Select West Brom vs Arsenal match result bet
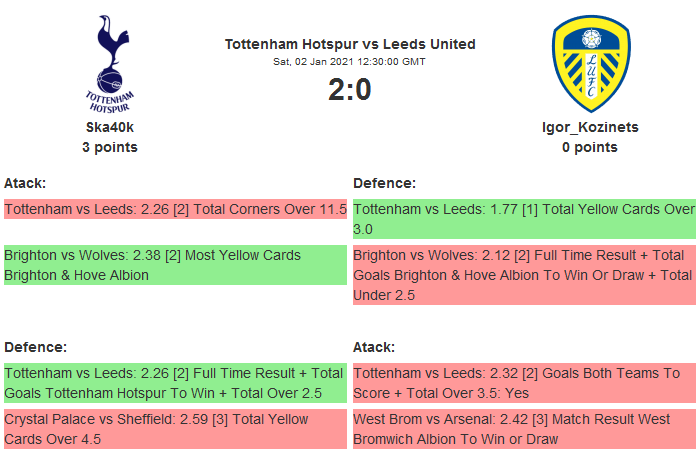Viewport: 700px width, 460px height. tap(524, 429)
